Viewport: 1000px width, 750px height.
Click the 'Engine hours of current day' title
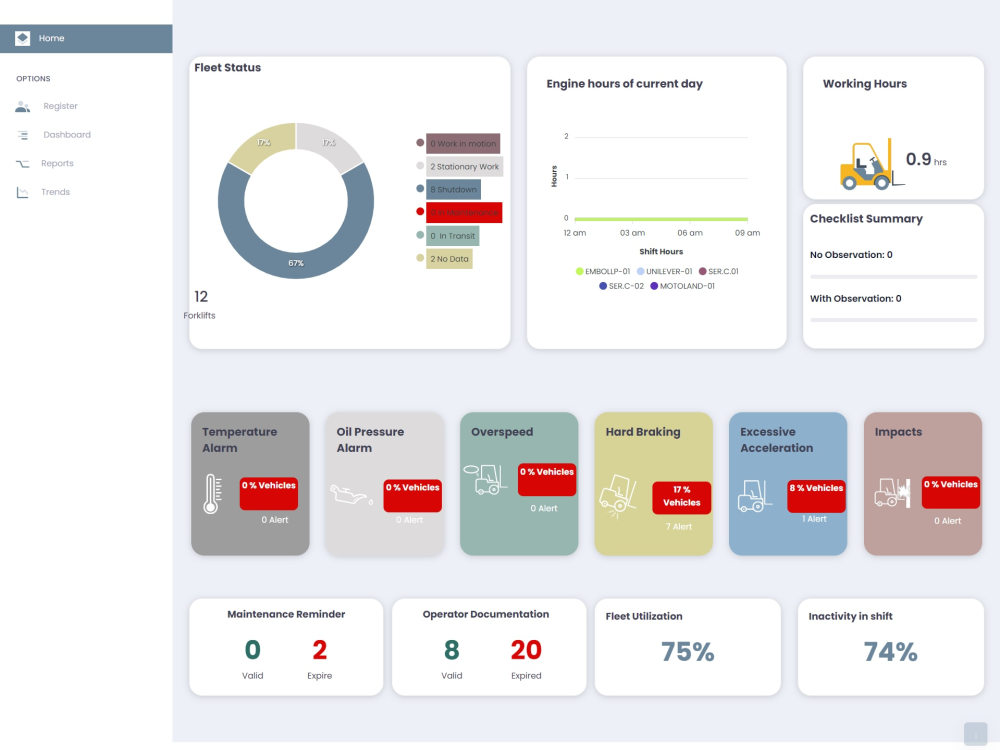[624, 84]
